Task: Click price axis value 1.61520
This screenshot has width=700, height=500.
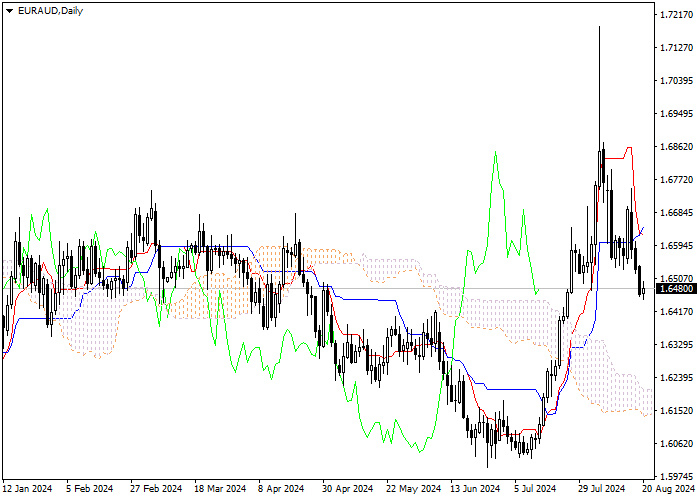Action: click(677, 411)
